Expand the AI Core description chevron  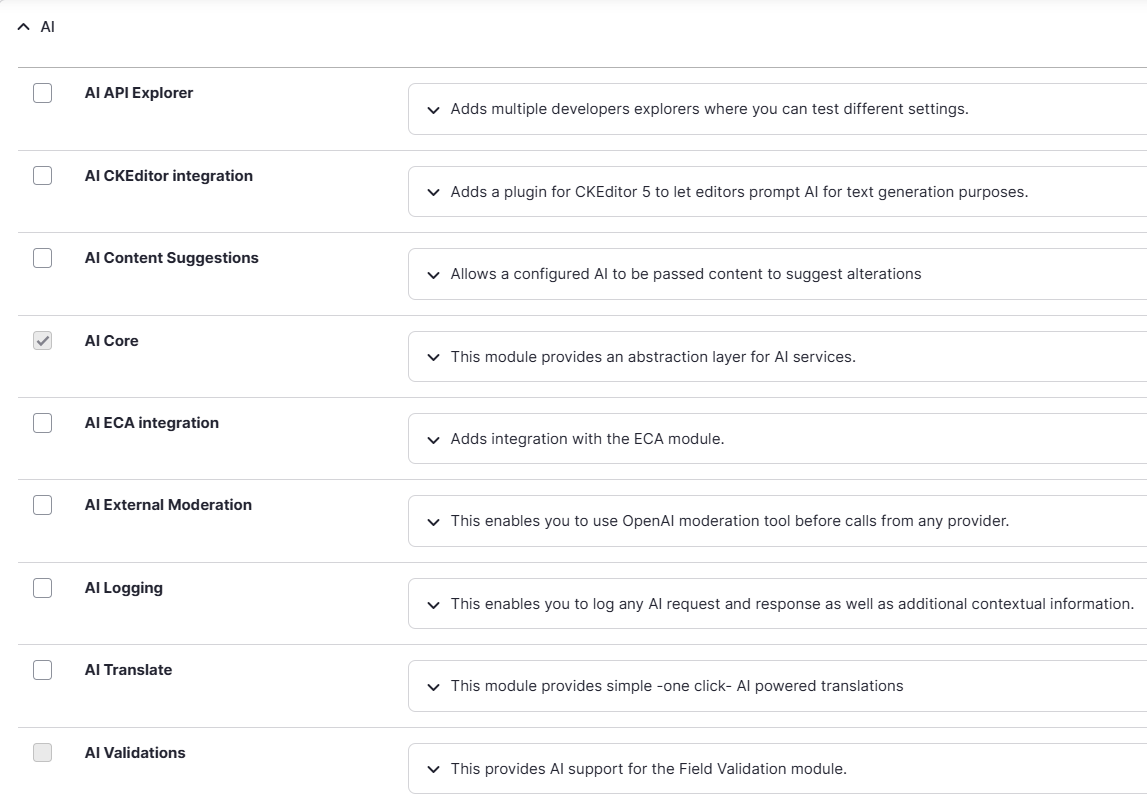433,357
